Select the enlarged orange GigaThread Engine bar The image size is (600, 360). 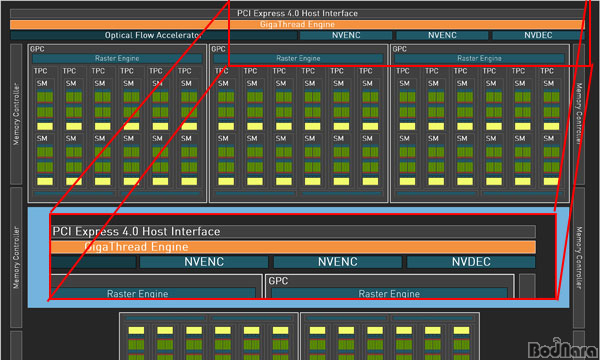tap(293, 247)
